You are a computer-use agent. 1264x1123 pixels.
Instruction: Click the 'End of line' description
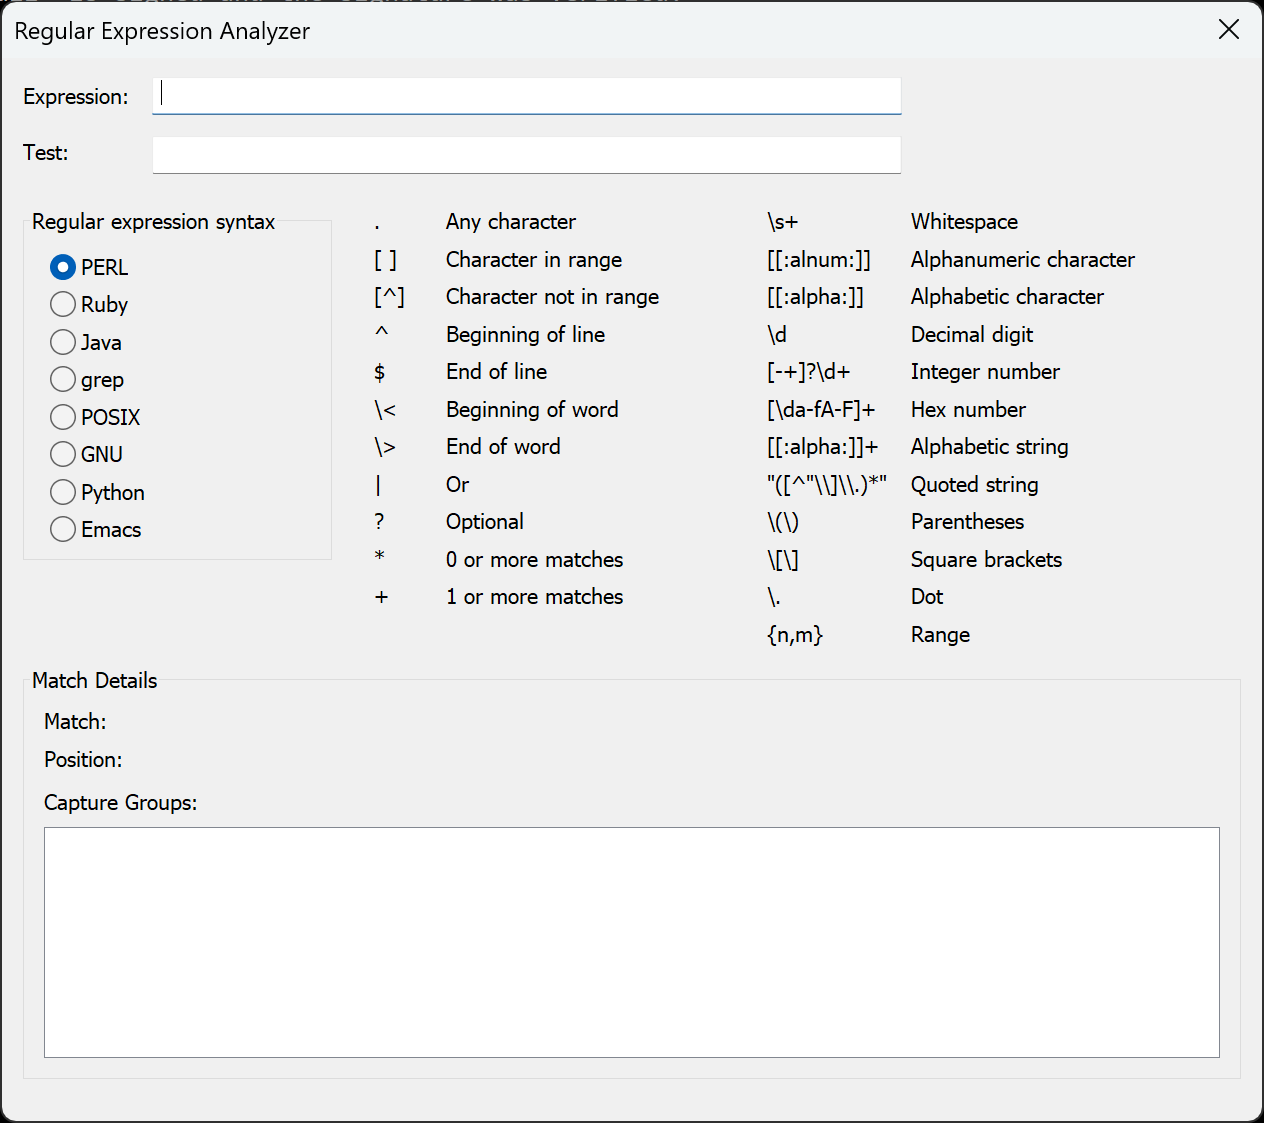(x=497, y=371)
